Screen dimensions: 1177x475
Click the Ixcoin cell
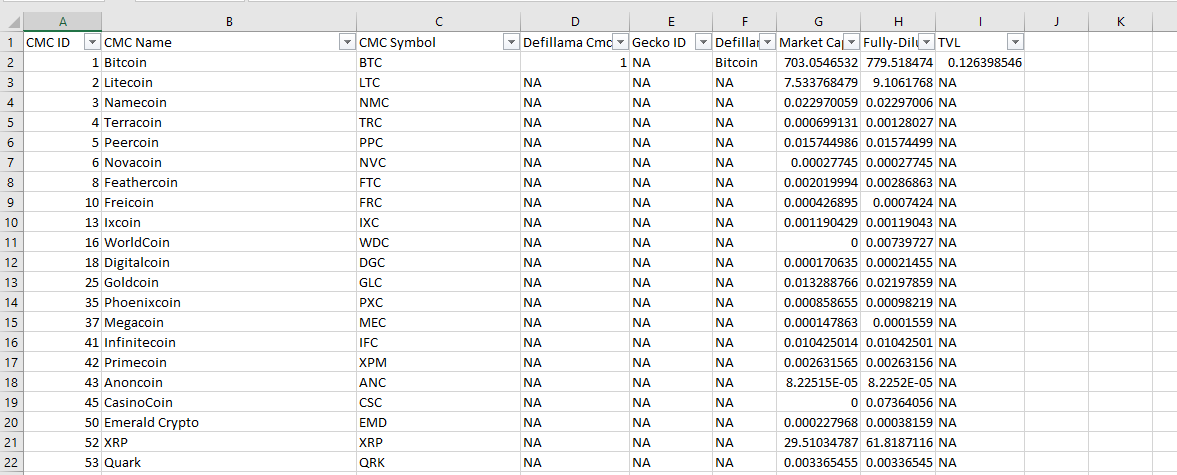click(229, 223)
